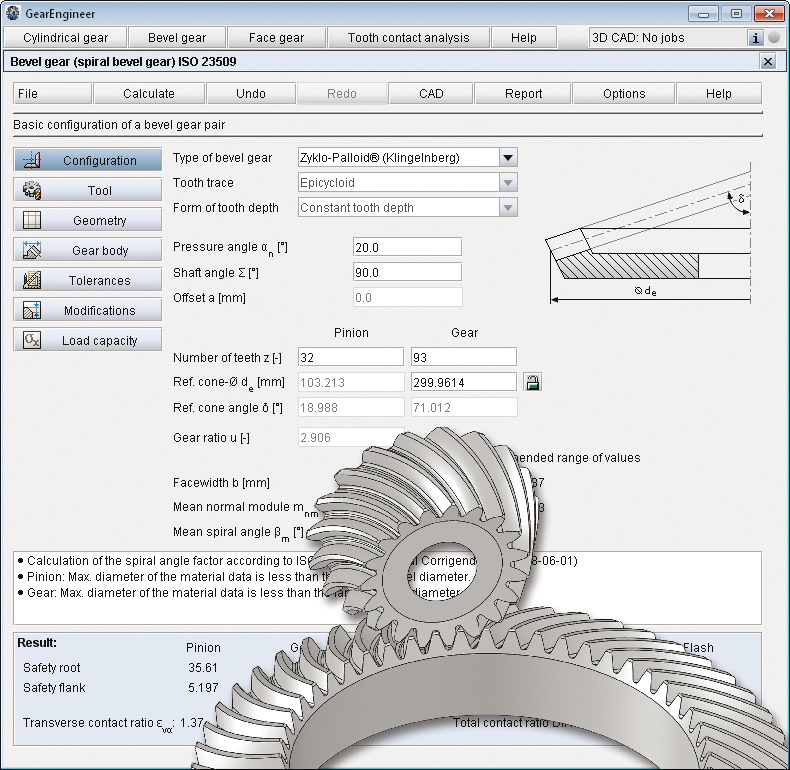Open the Cylindrical gear menu
The height and width of the screenshot is (770, 790).
point(65,38)
